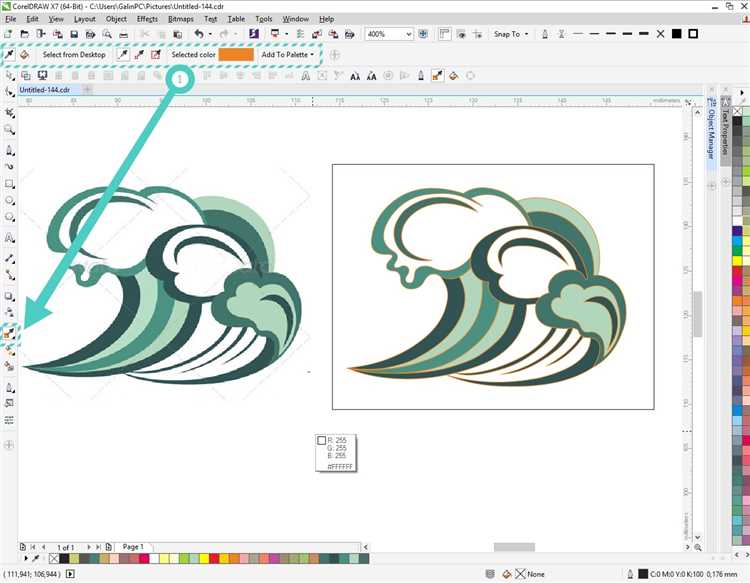Open the Bitmaps menu
750x583 pixels.
pos(181,19)
